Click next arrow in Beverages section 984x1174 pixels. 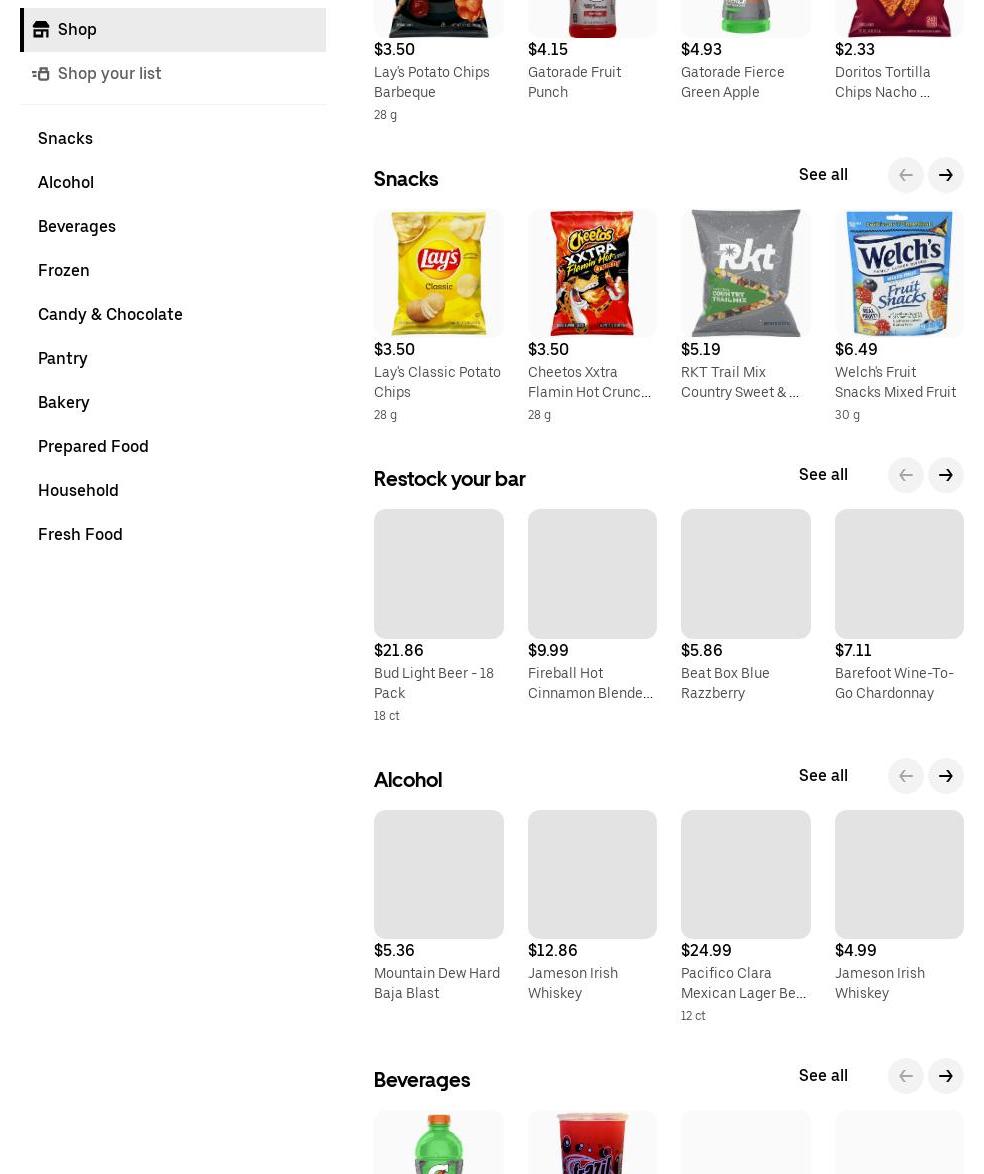pos(946,1076)
